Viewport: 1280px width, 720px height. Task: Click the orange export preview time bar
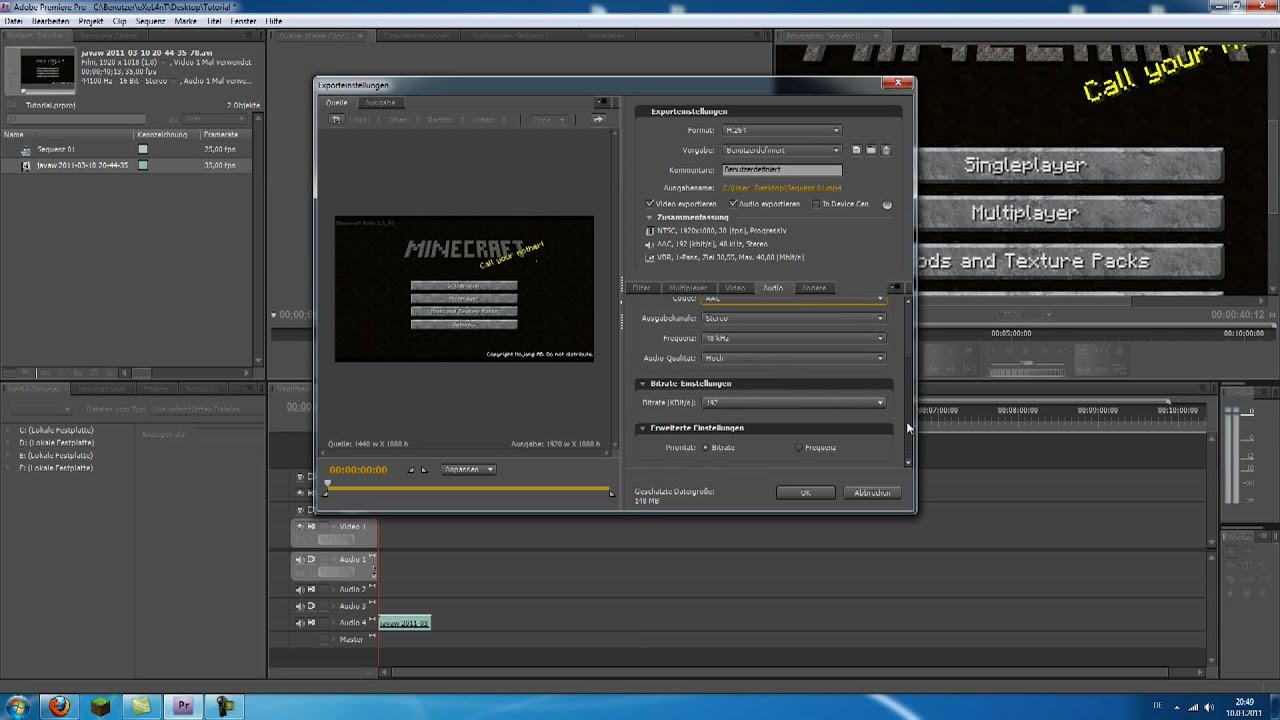468,489
